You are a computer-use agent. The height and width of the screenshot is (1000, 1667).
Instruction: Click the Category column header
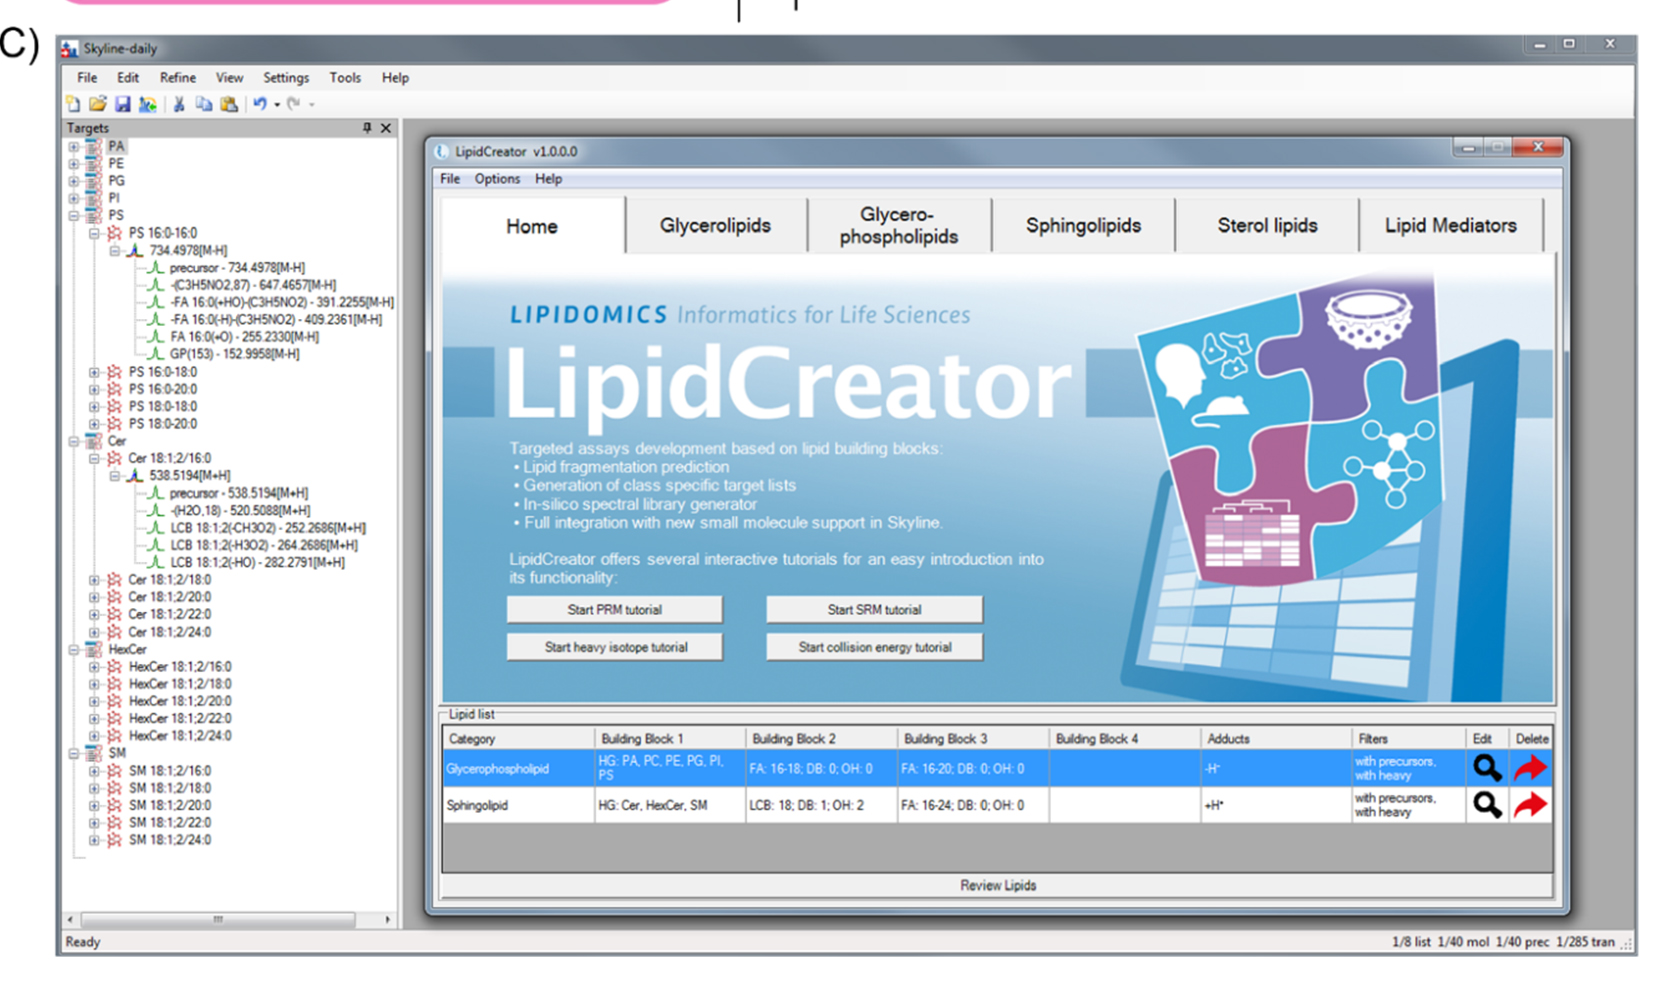519,739
